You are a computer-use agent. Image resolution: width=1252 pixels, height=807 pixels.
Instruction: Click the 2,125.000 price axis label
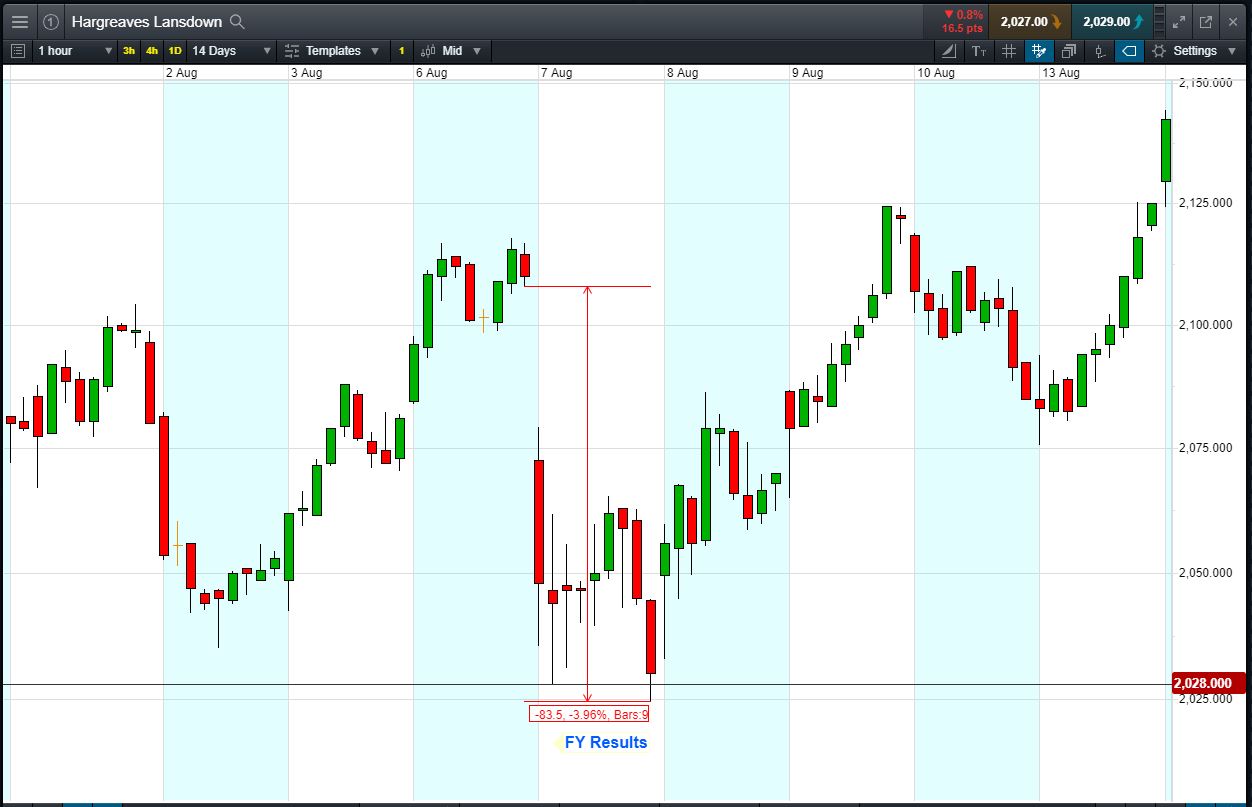tap(1204, 203)
